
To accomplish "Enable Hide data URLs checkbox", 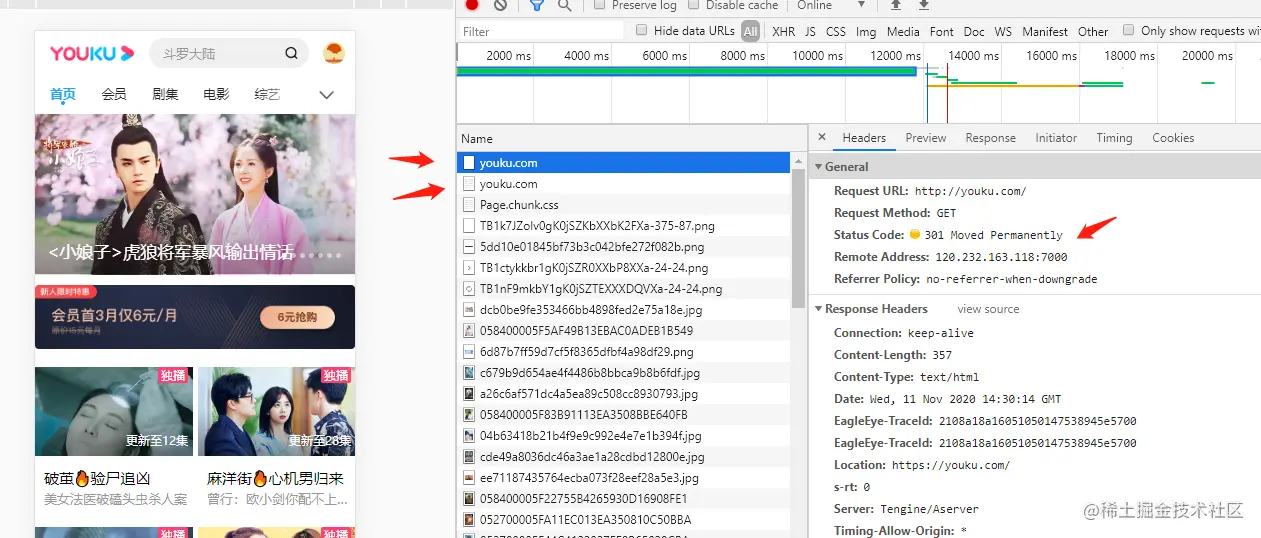I will [642, 31].
